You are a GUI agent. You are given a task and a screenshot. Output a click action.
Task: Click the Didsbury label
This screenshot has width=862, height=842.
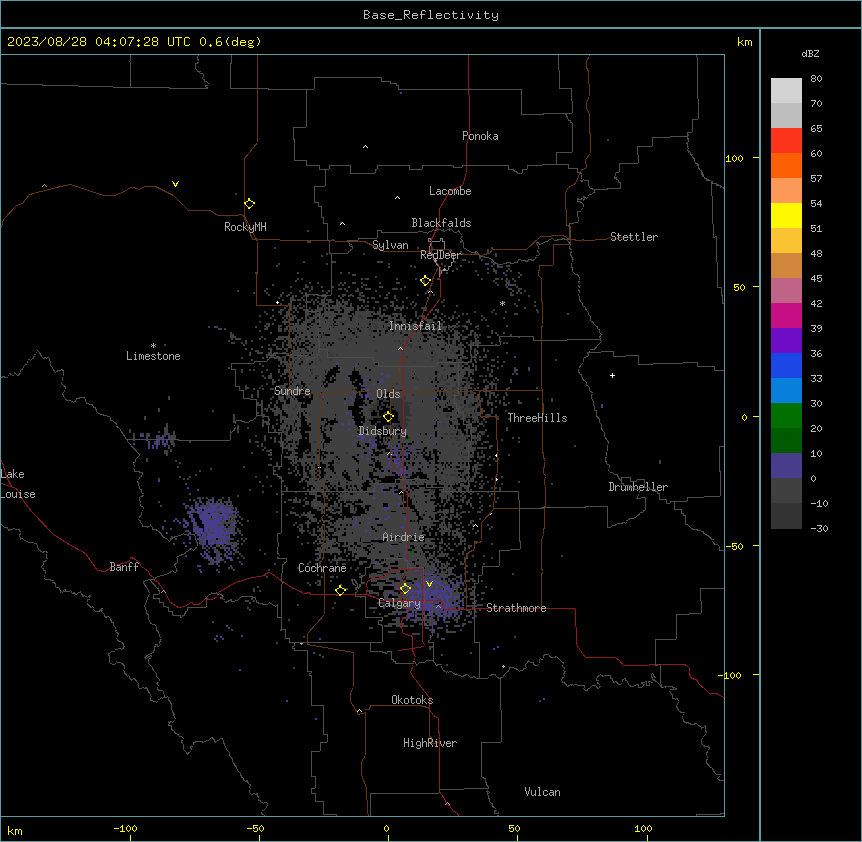point(383,431)
